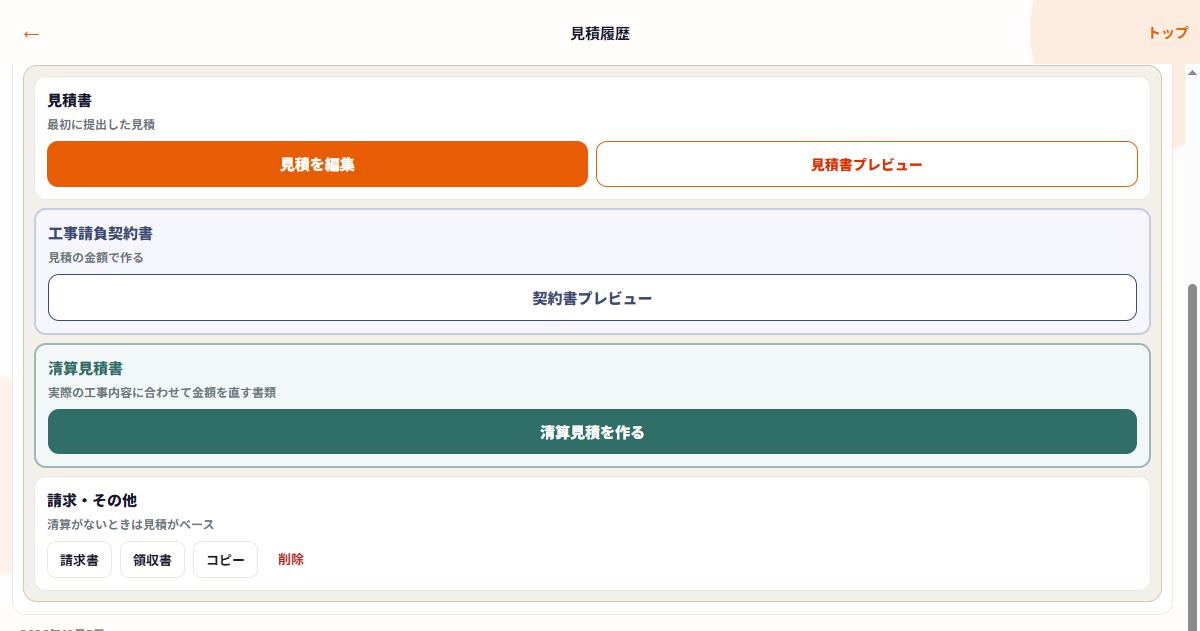Image resolution: width=1200 pixels, height=631 pixels.
Task: Click the green 清算見積書 heading
Action: 86,368
